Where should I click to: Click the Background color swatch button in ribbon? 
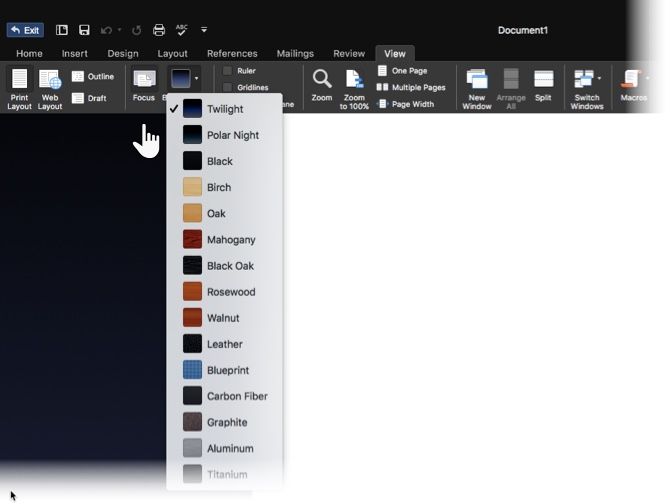[x=181, y=79]
